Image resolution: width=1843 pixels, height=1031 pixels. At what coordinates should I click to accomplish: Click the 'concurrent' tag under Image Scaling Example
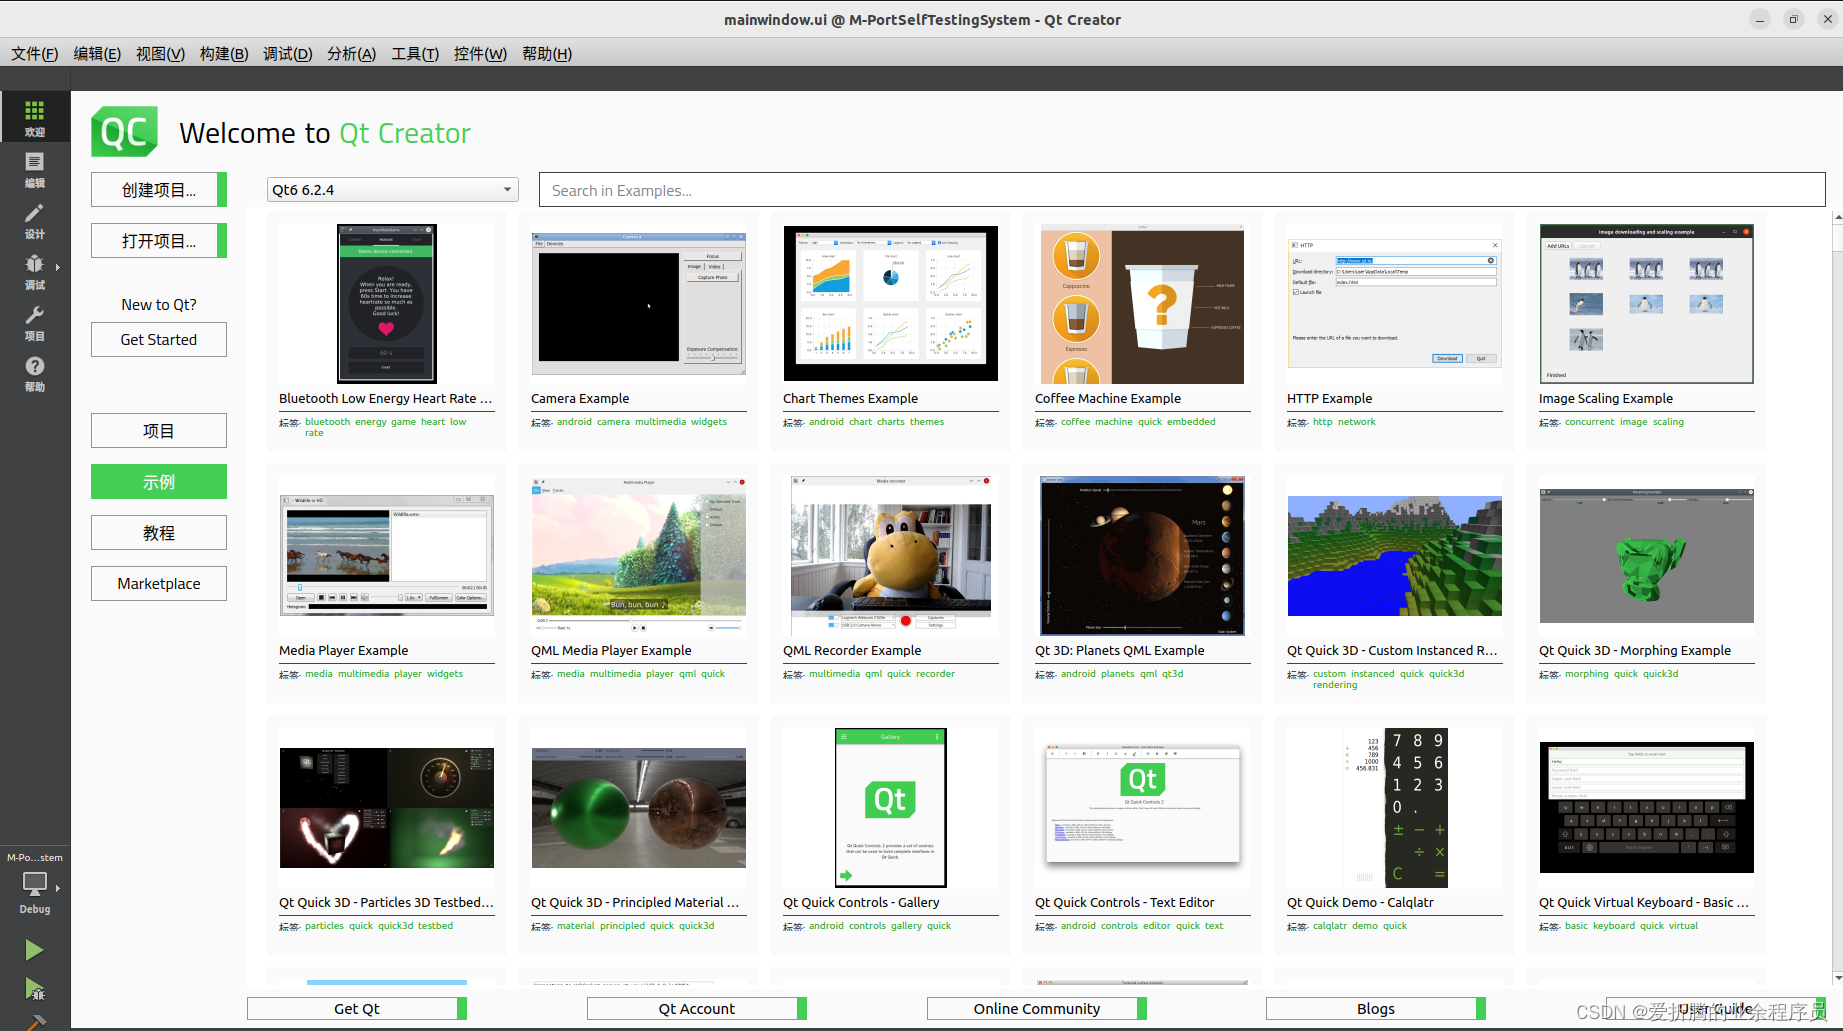[1590, 422]
